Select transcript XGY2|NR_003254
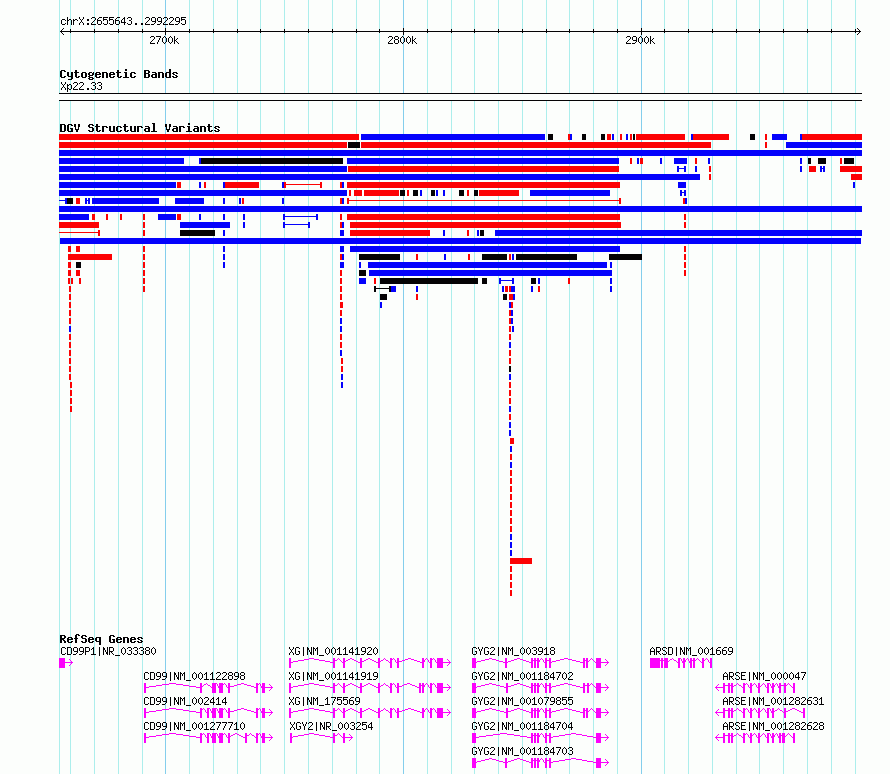The height and width of the screenshot is (774, 890). click(331, 726)
